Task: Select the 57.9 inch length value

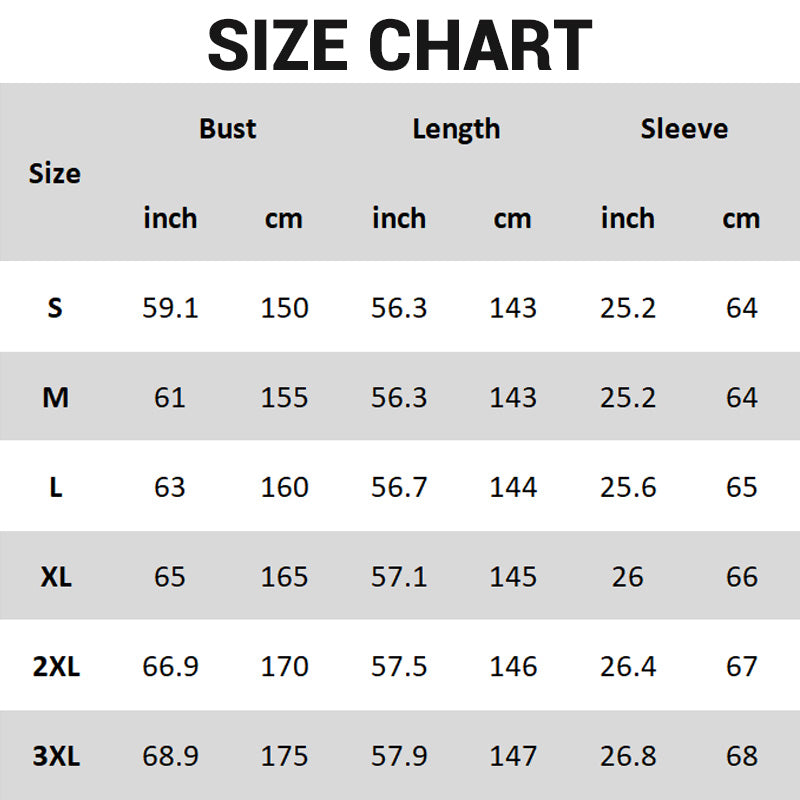Action: [x=399, y=756]
